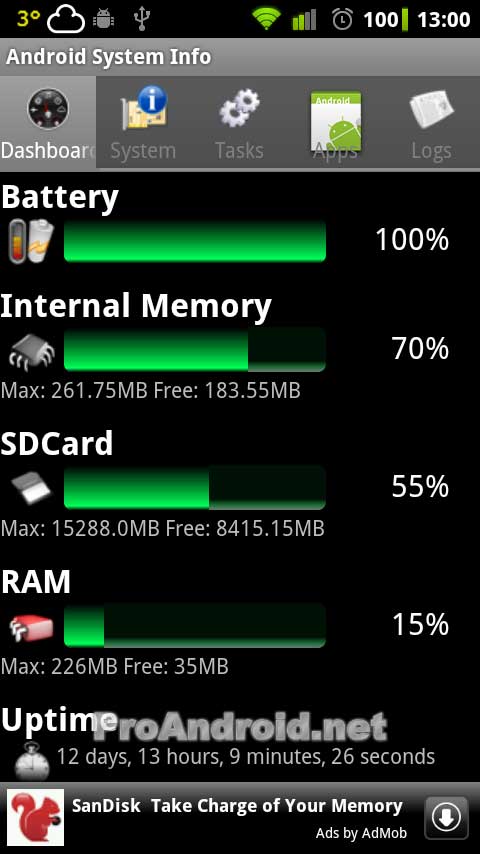Select the Apps tab
Screen dimensions: 480x854
336,122
